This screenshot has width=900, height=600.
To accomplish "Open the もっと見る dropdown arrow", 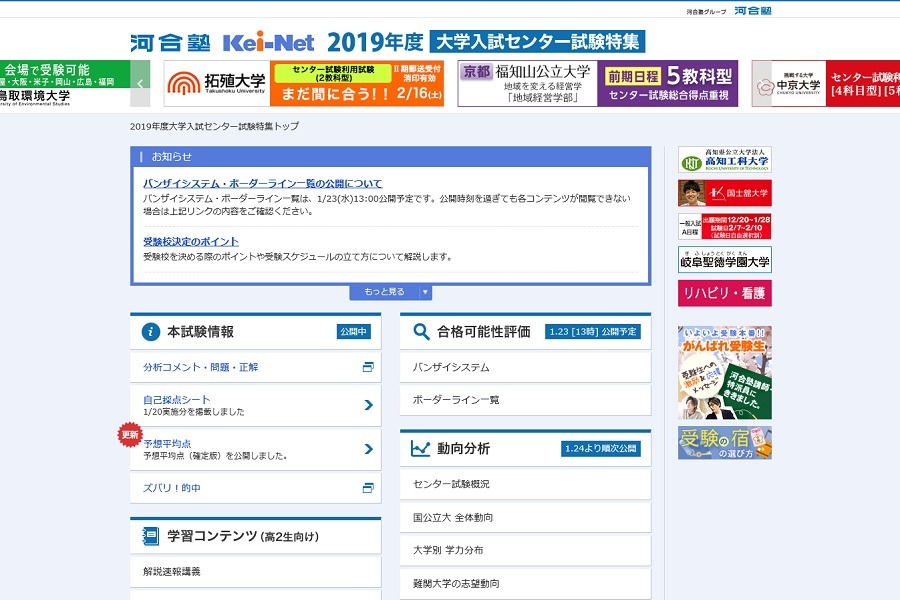I will click(x=423, y=291).
